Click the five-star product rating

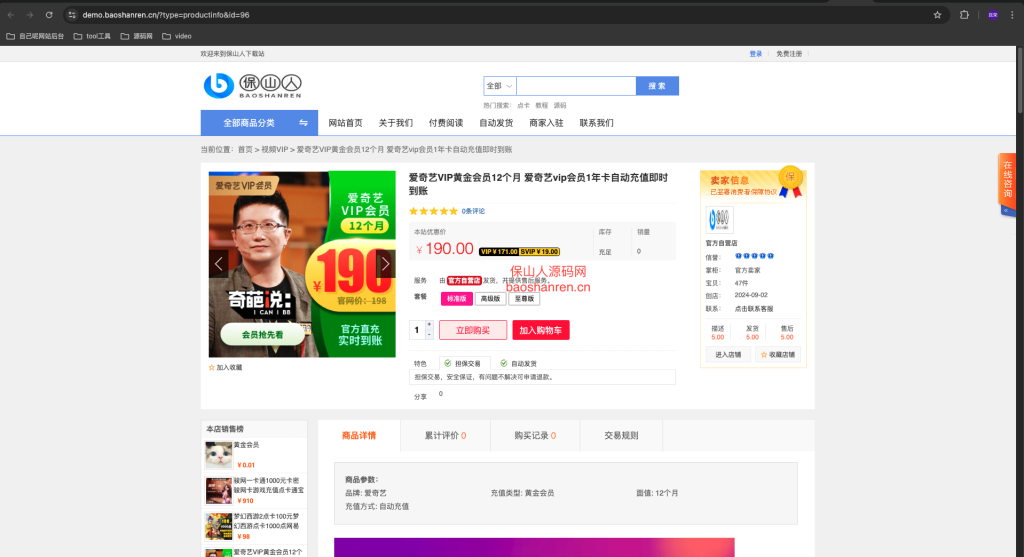click(x=433, y=211)
